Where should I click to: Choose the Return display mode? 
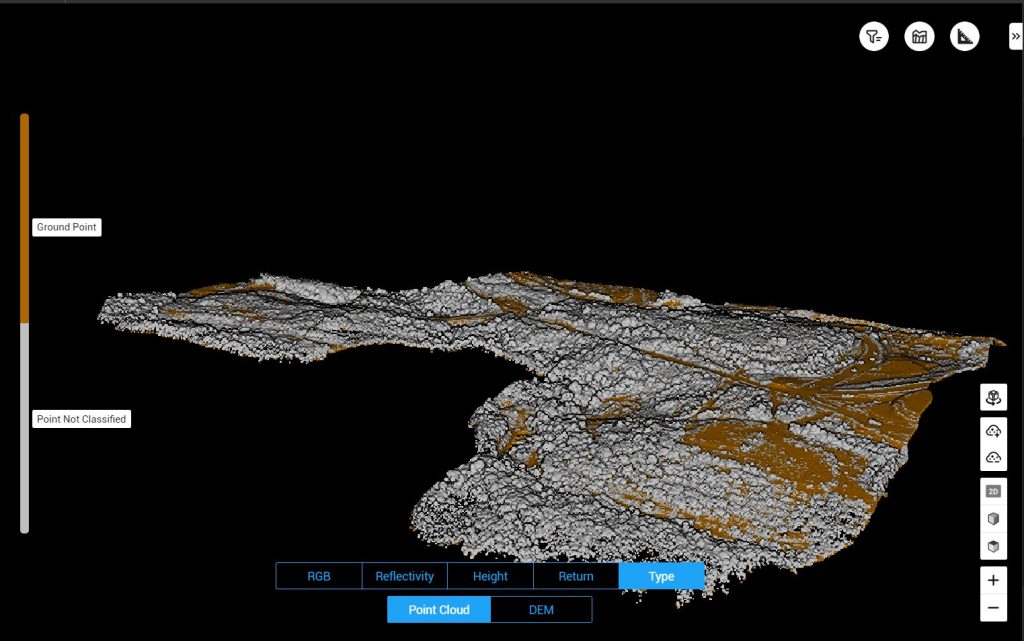coord(576,576)
